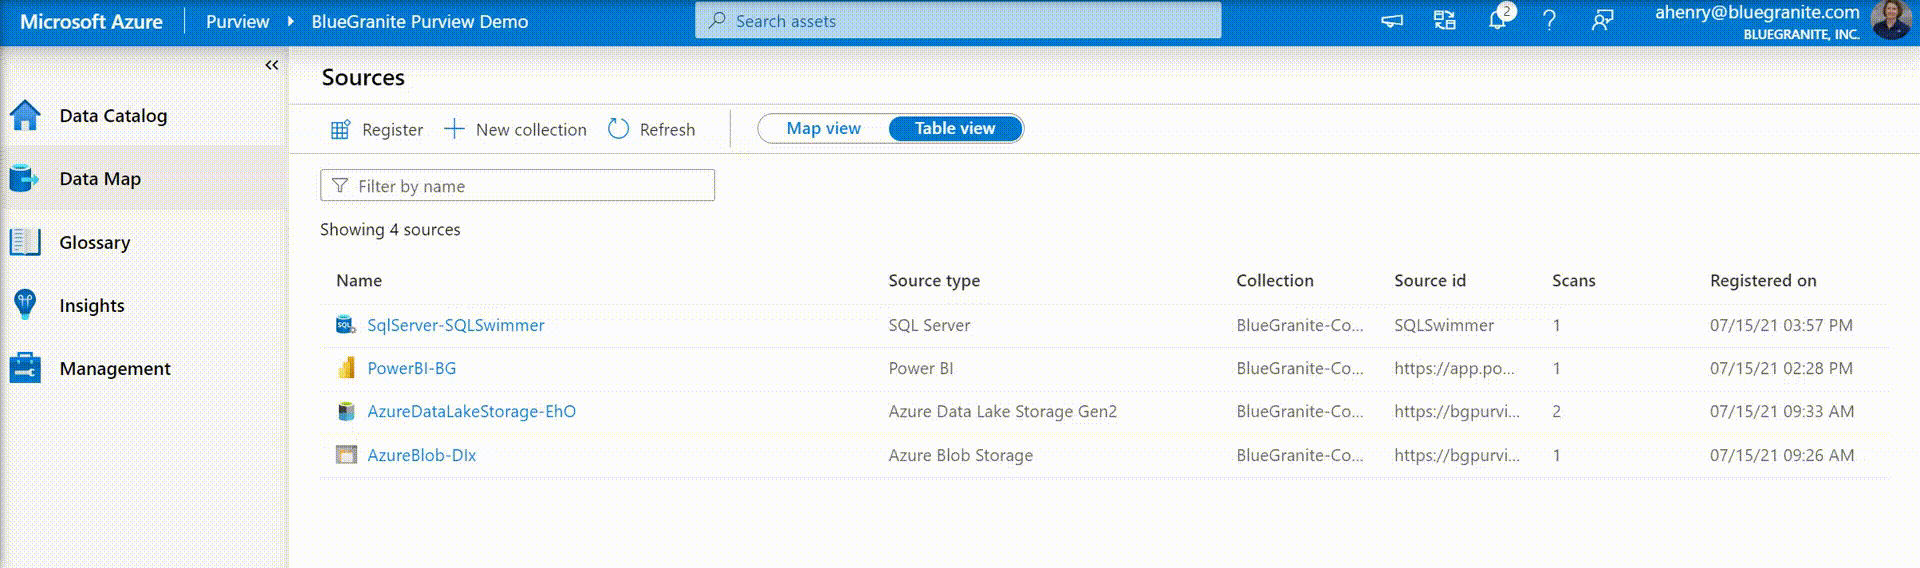Click the Insights lightbulb icon
The height and width of the screenshot is (568, 1920).
click(x=25, y=305)
